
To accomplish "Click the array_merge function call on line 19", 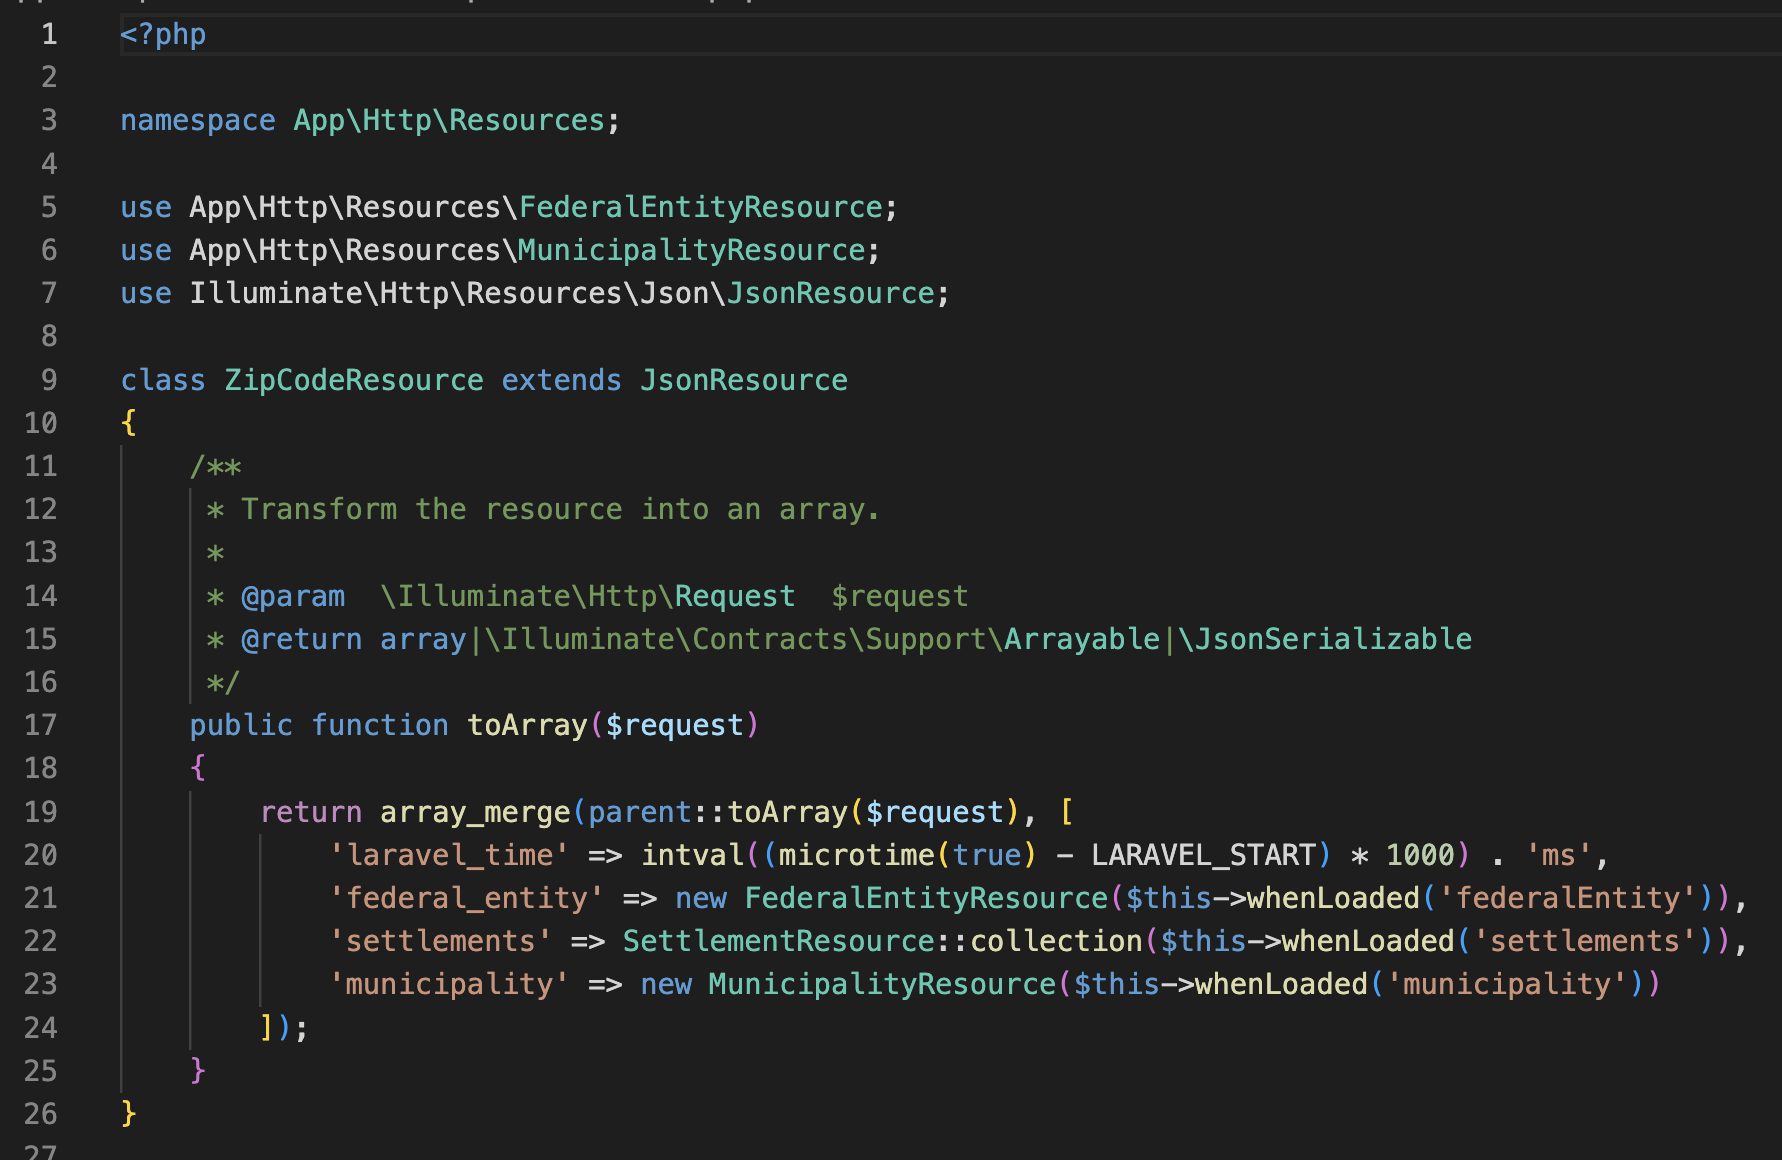I will click(x=477, y=811).
